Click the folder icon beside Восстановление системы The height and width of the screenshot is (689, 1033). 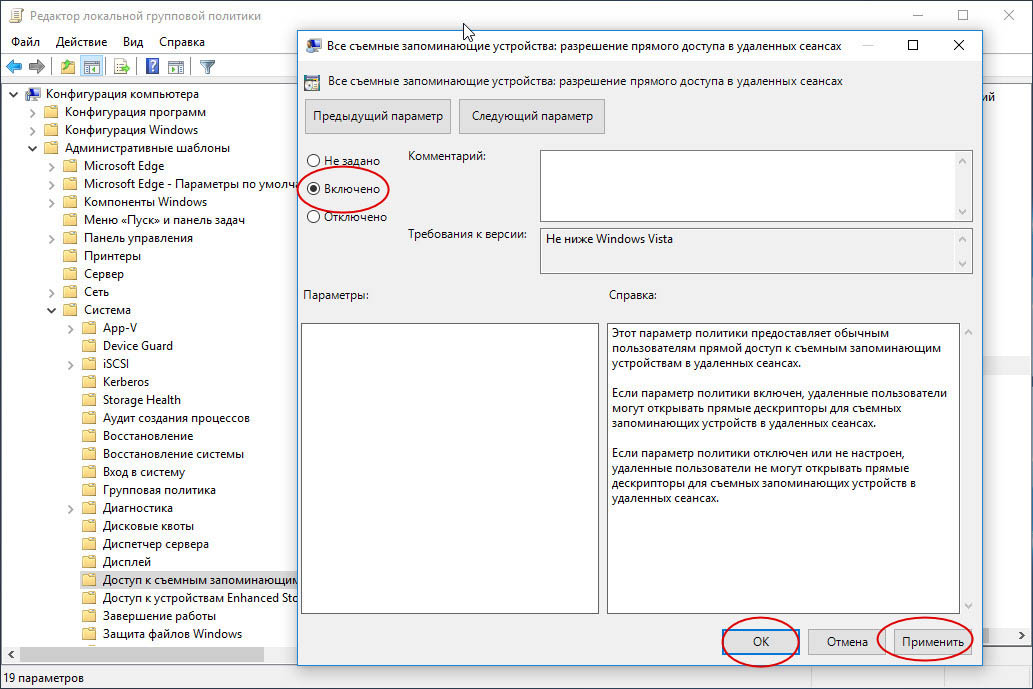click(x=89, y=453)
